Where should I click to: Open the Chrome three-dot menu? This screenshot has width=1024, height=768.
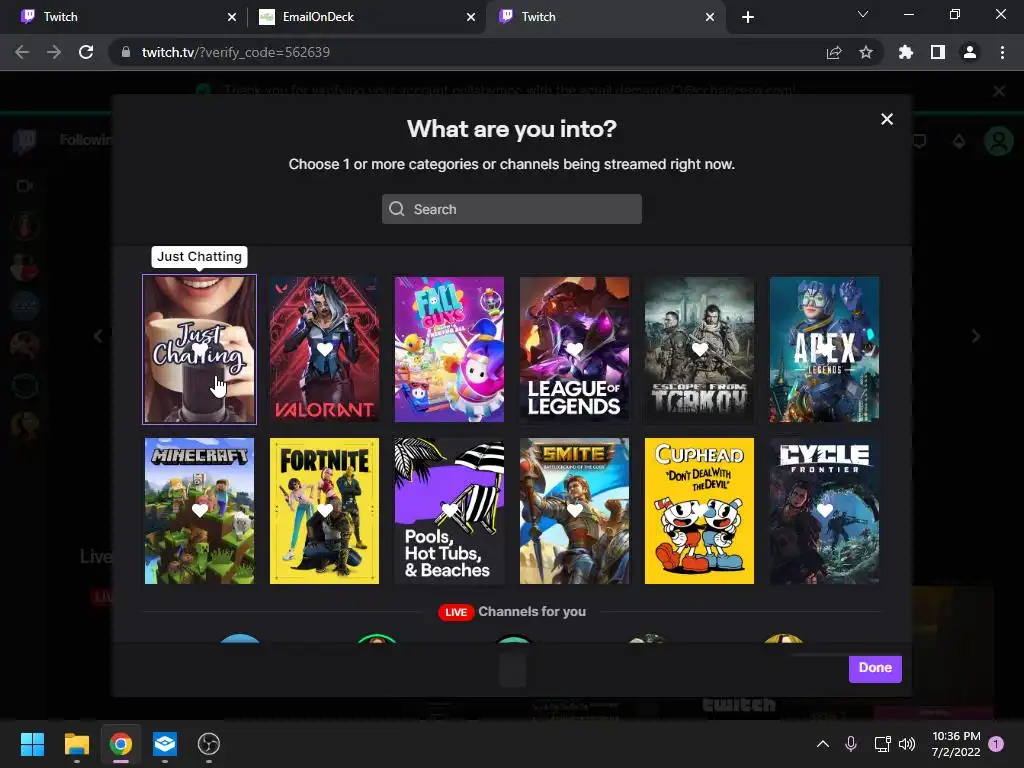tap(1002, 52)
